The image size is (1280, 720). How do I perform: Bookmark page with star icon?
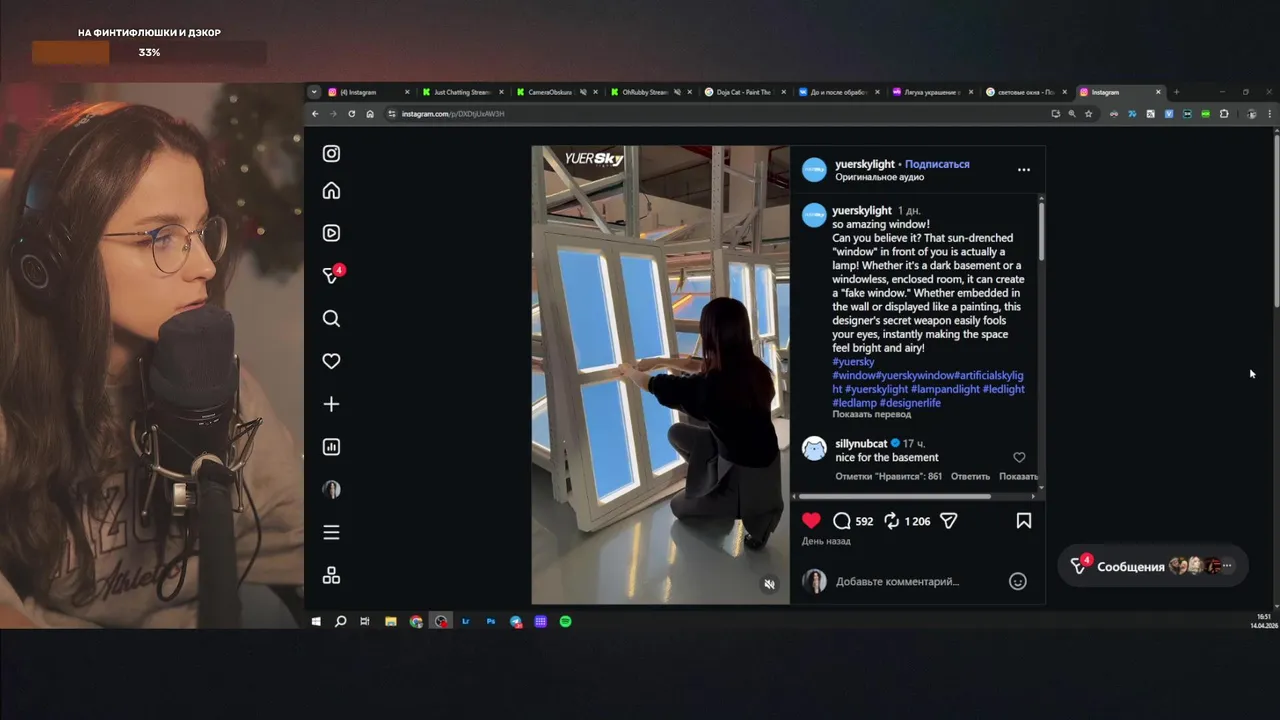pyautogui.click(x=1089, y=114)
